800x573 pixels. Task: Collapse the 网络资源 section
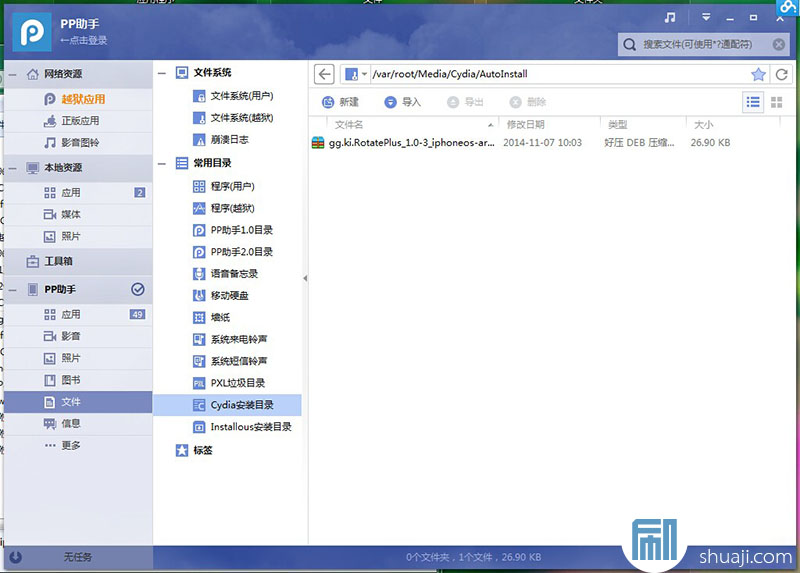pos(15,74)
